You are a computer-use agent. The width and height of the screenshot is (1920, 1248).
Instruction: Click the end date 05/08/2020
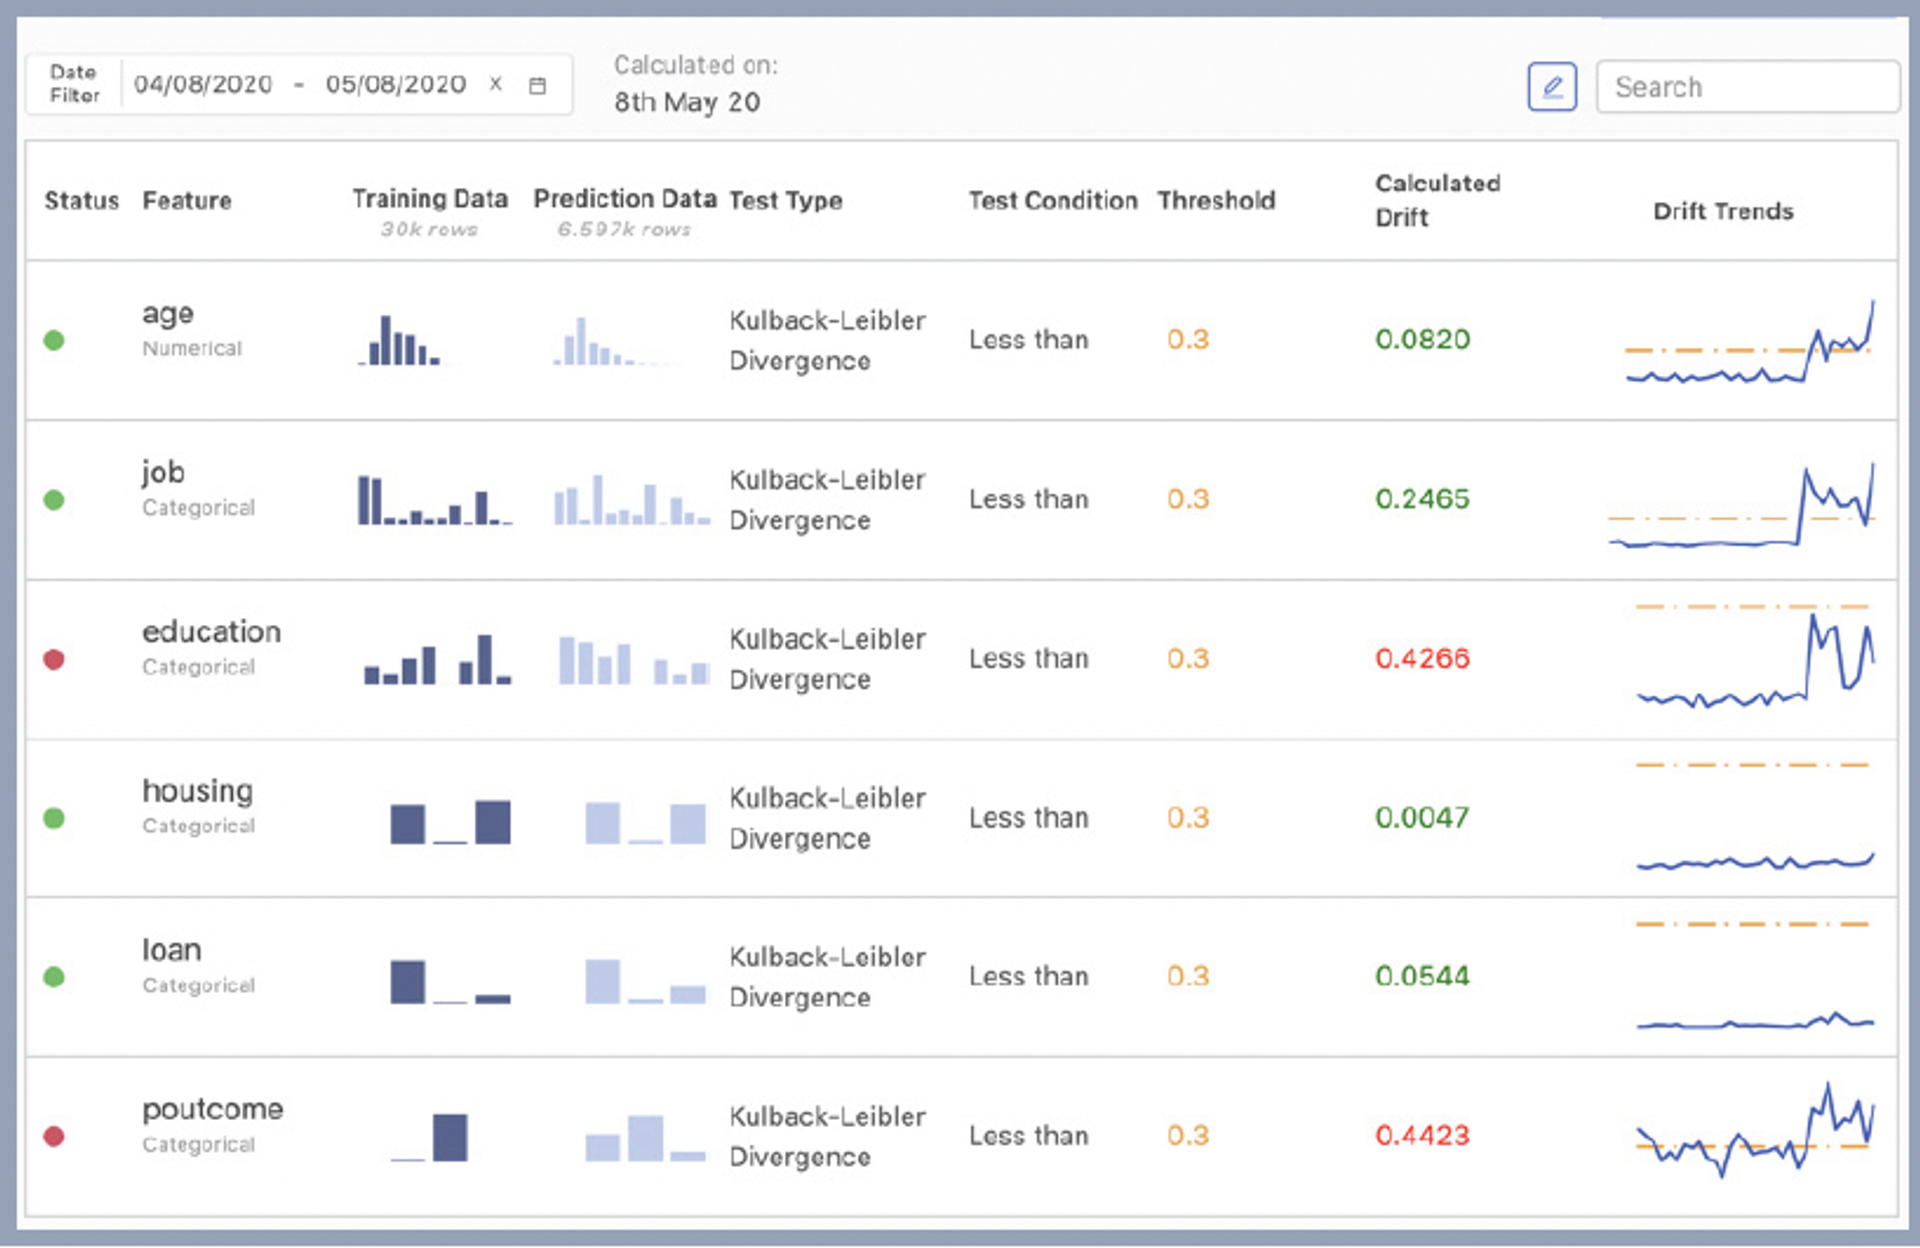[396, 84]
